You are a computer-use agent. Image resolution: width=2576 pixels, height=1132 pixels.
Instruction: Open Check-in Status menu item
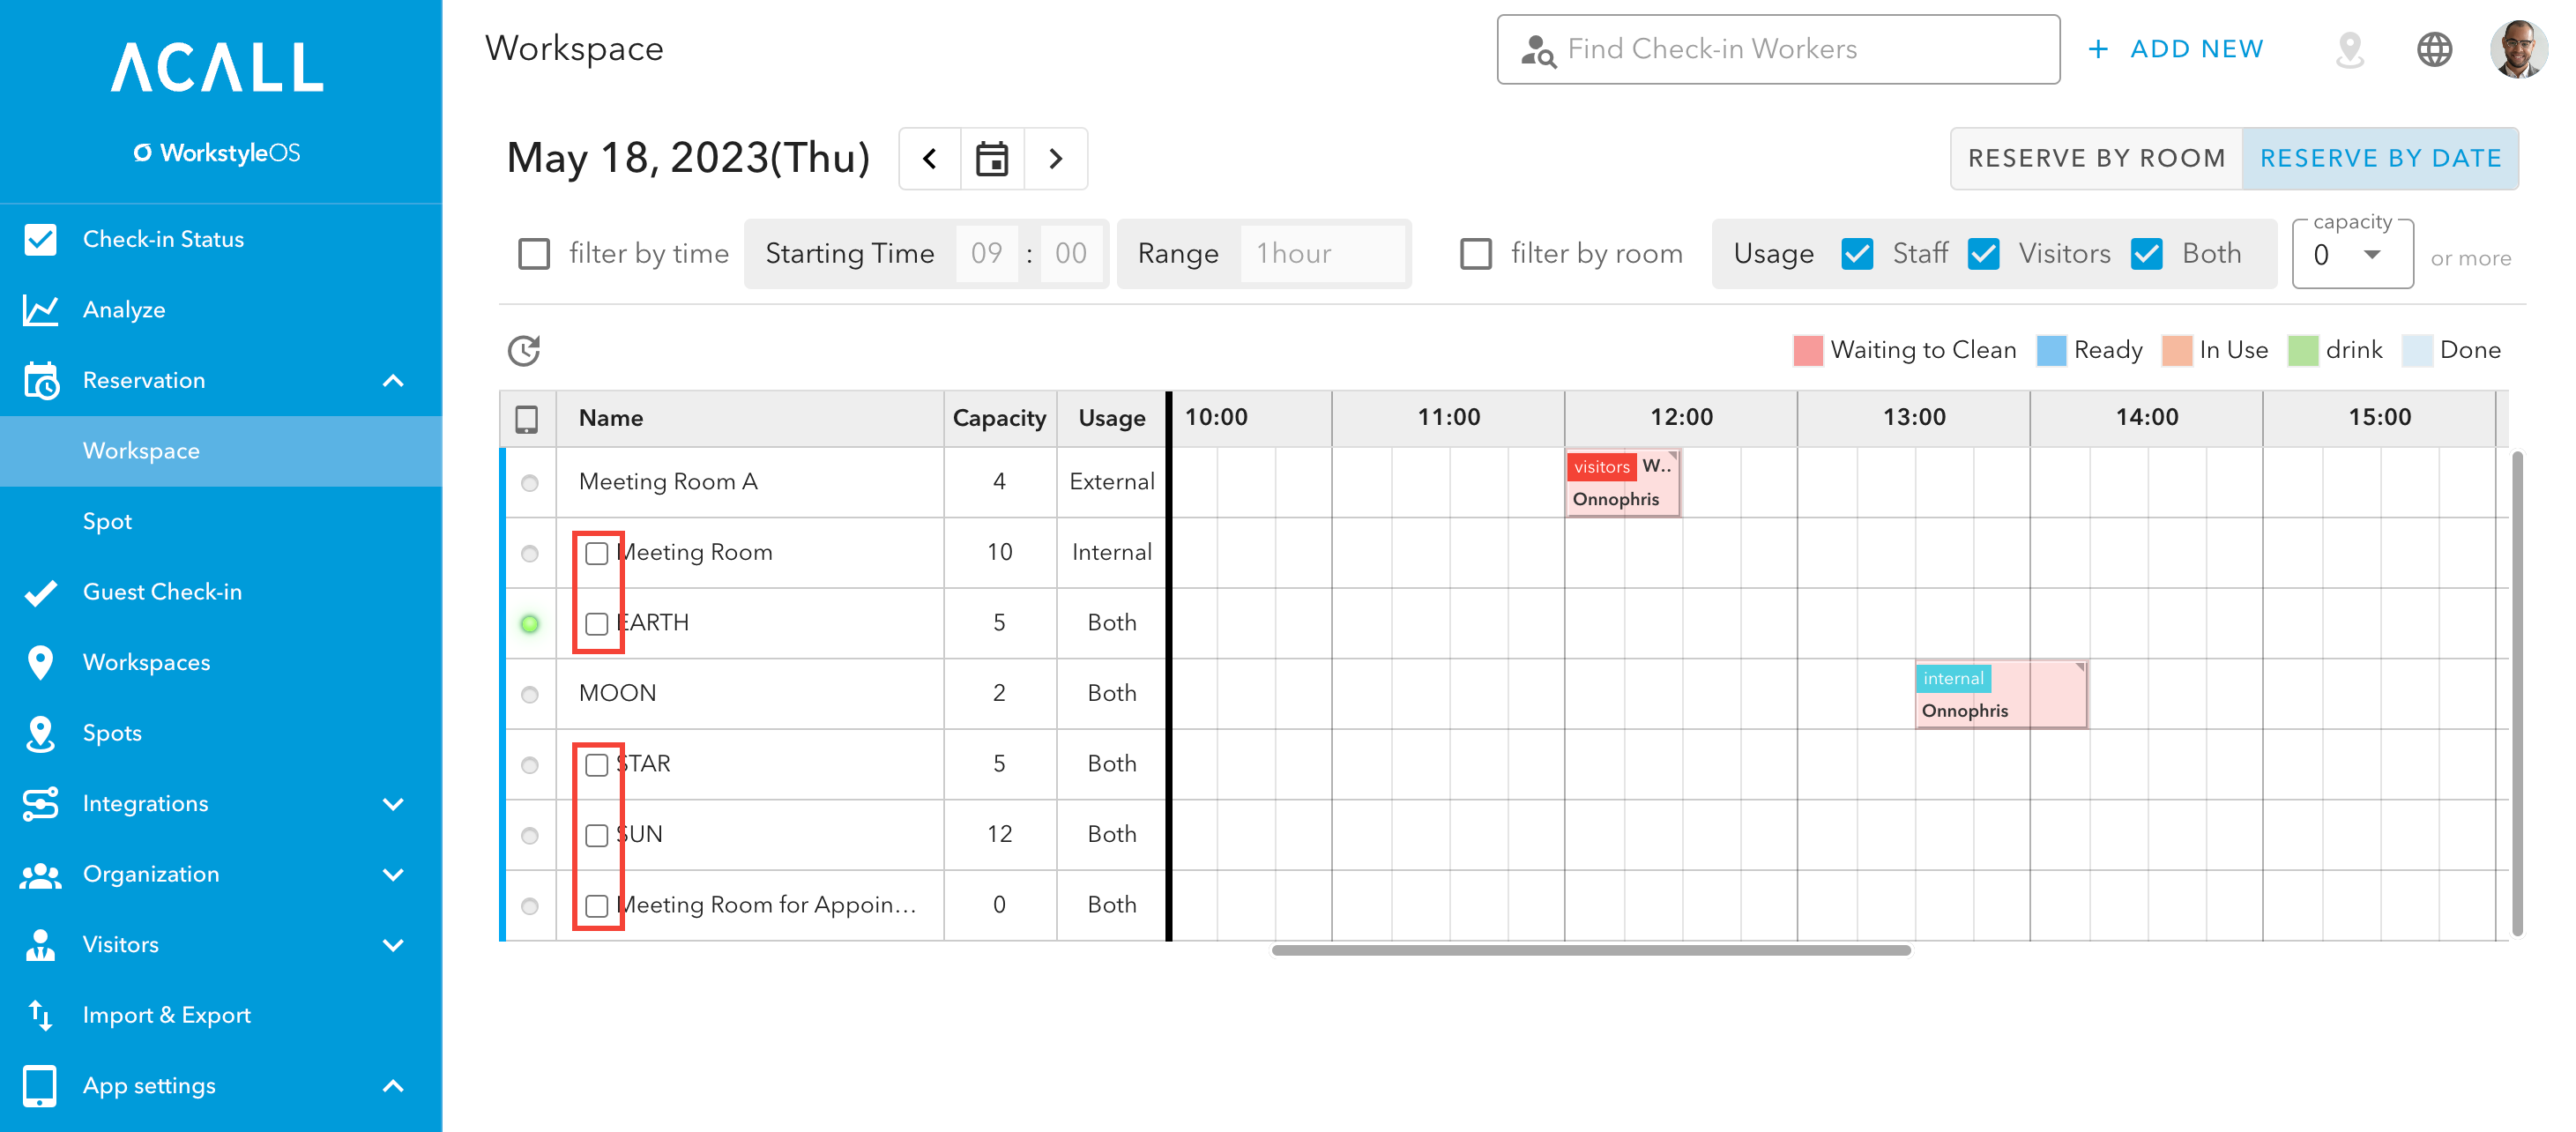click(221, 239)
